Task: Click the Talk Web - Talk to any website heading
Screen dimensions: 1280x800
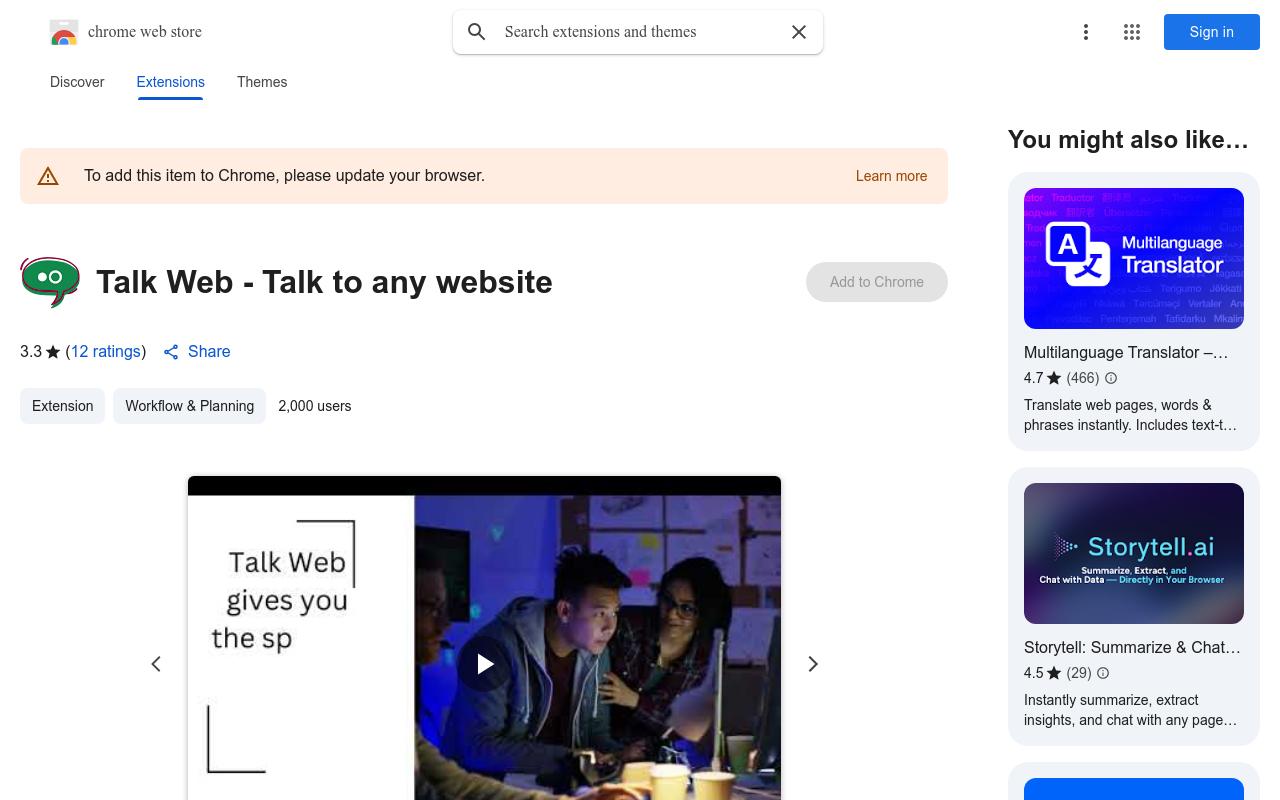Action: click(324, 282)
